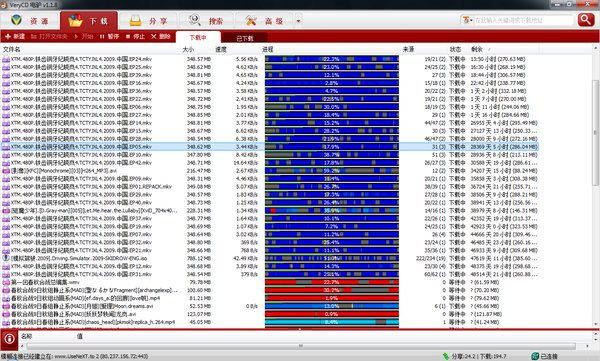The width and height of the screenshot is (600, 361).
Task: Click file icon of replica_h.264.mp4 row
Action: coord(6,322)
